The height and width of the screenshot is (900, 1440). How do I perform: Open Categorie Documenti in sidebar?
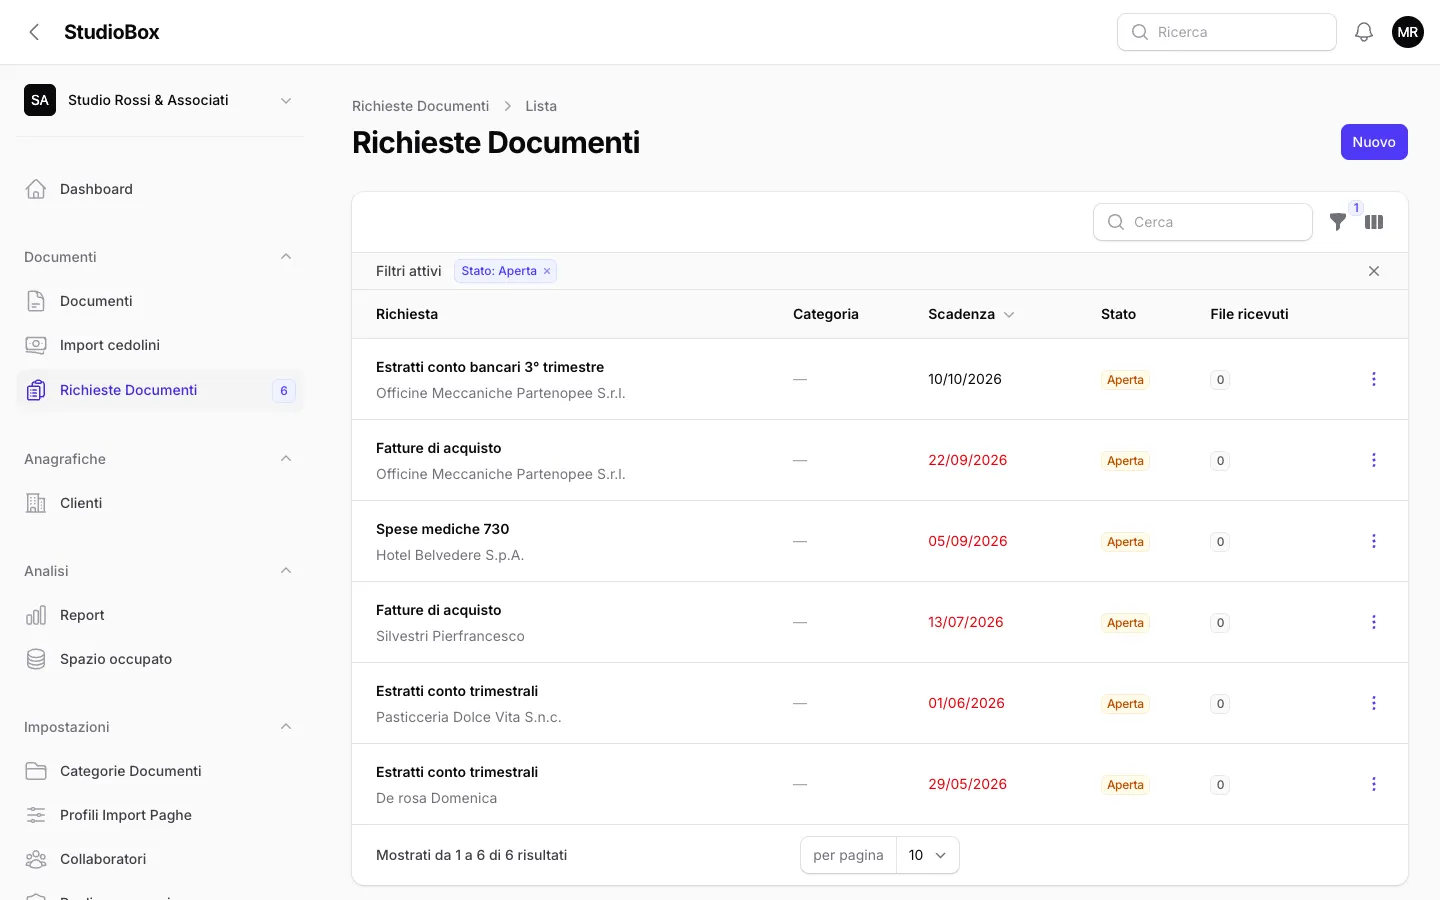click(x=160, y=771)
